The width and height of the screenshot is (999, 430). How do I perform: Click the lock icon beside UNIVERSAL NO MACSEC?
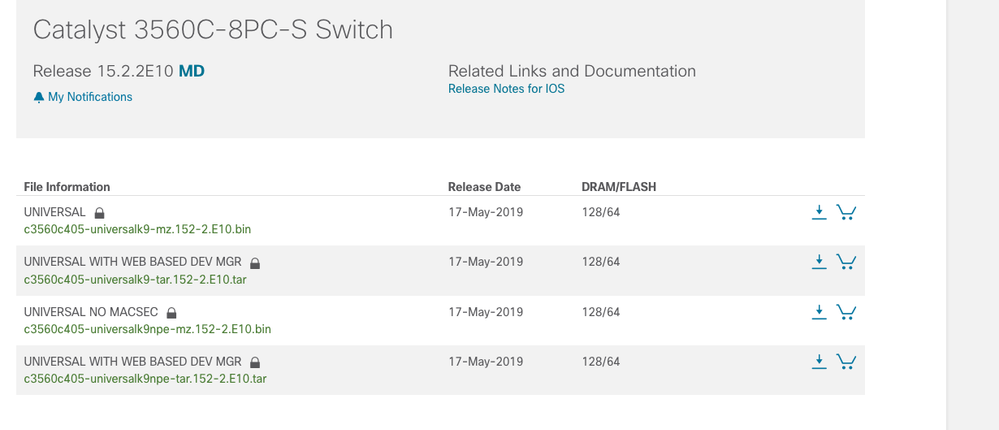(x=171, y=313)
